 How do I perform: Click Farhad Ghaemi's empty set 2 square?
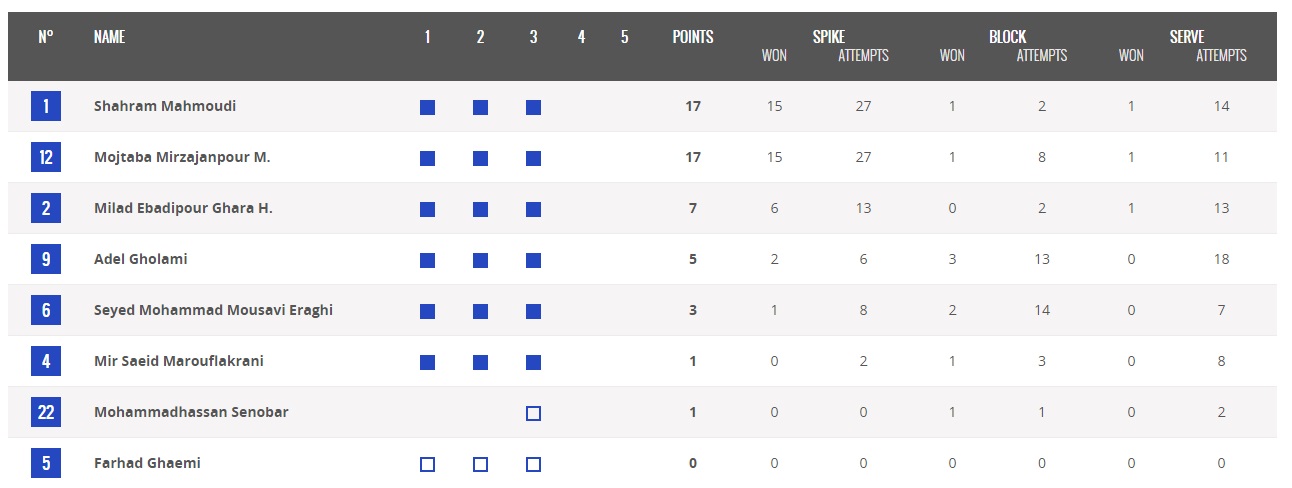pos(480,464)
